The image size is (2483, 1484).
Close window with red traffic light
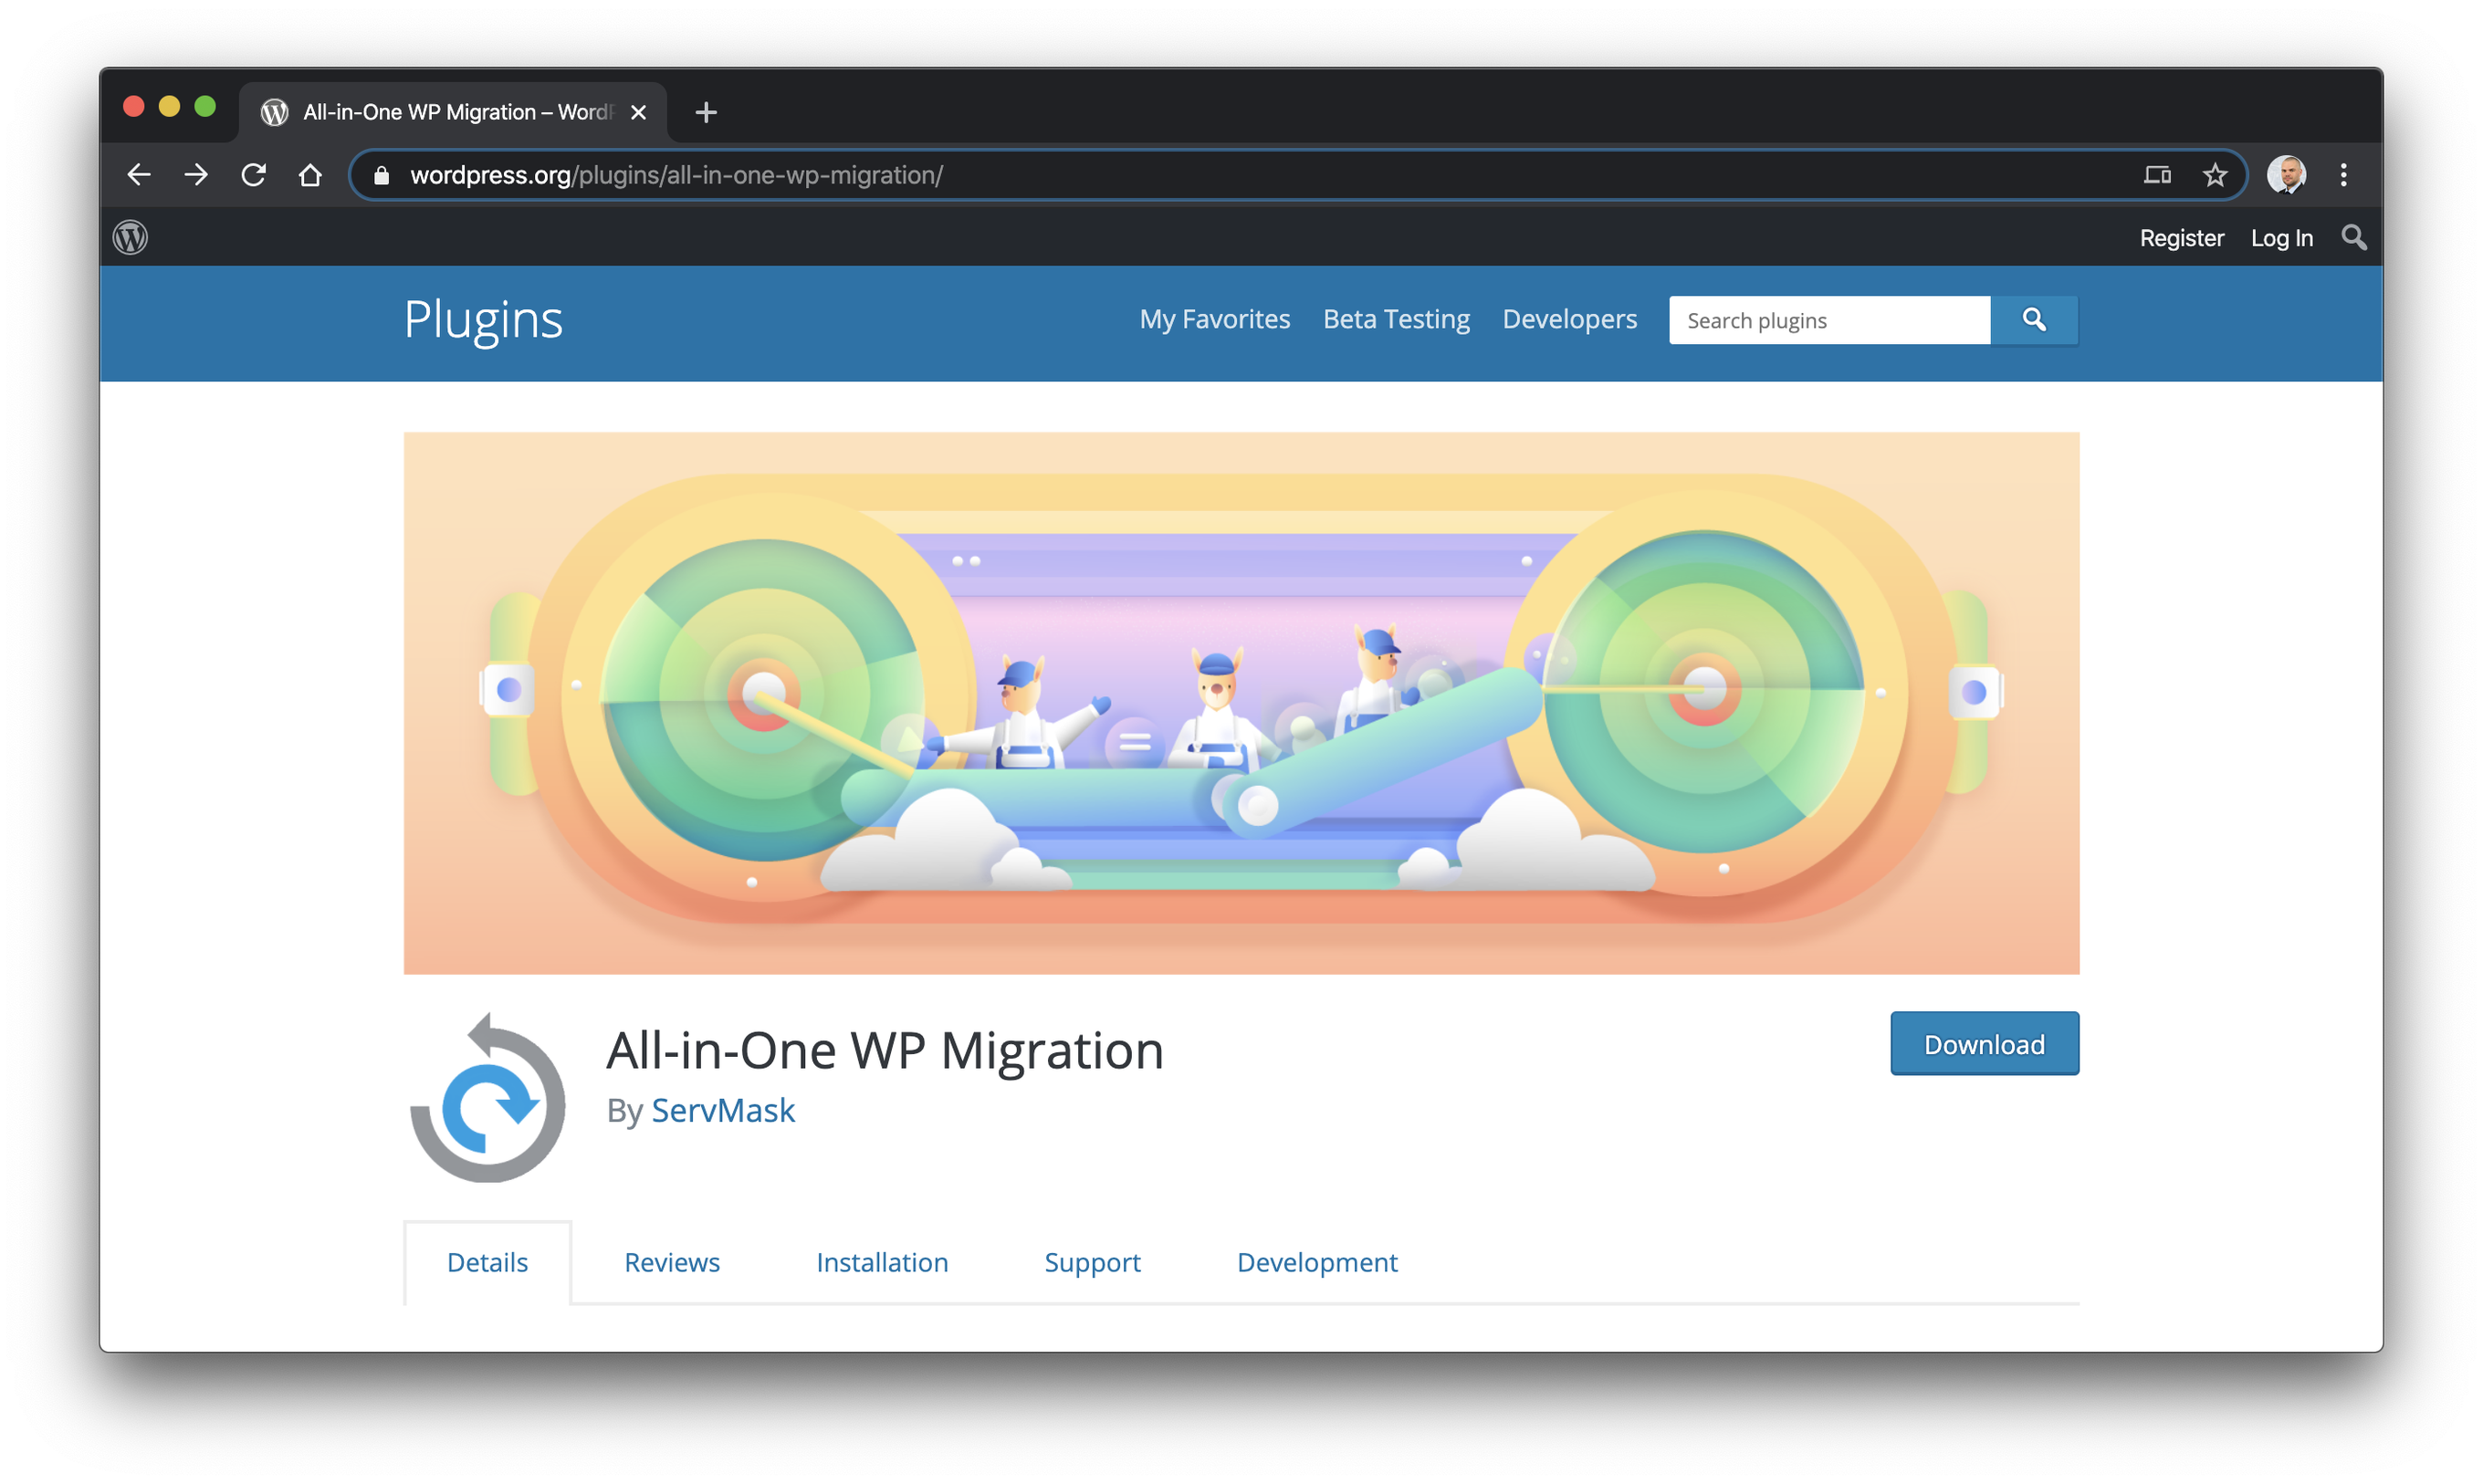134,106
